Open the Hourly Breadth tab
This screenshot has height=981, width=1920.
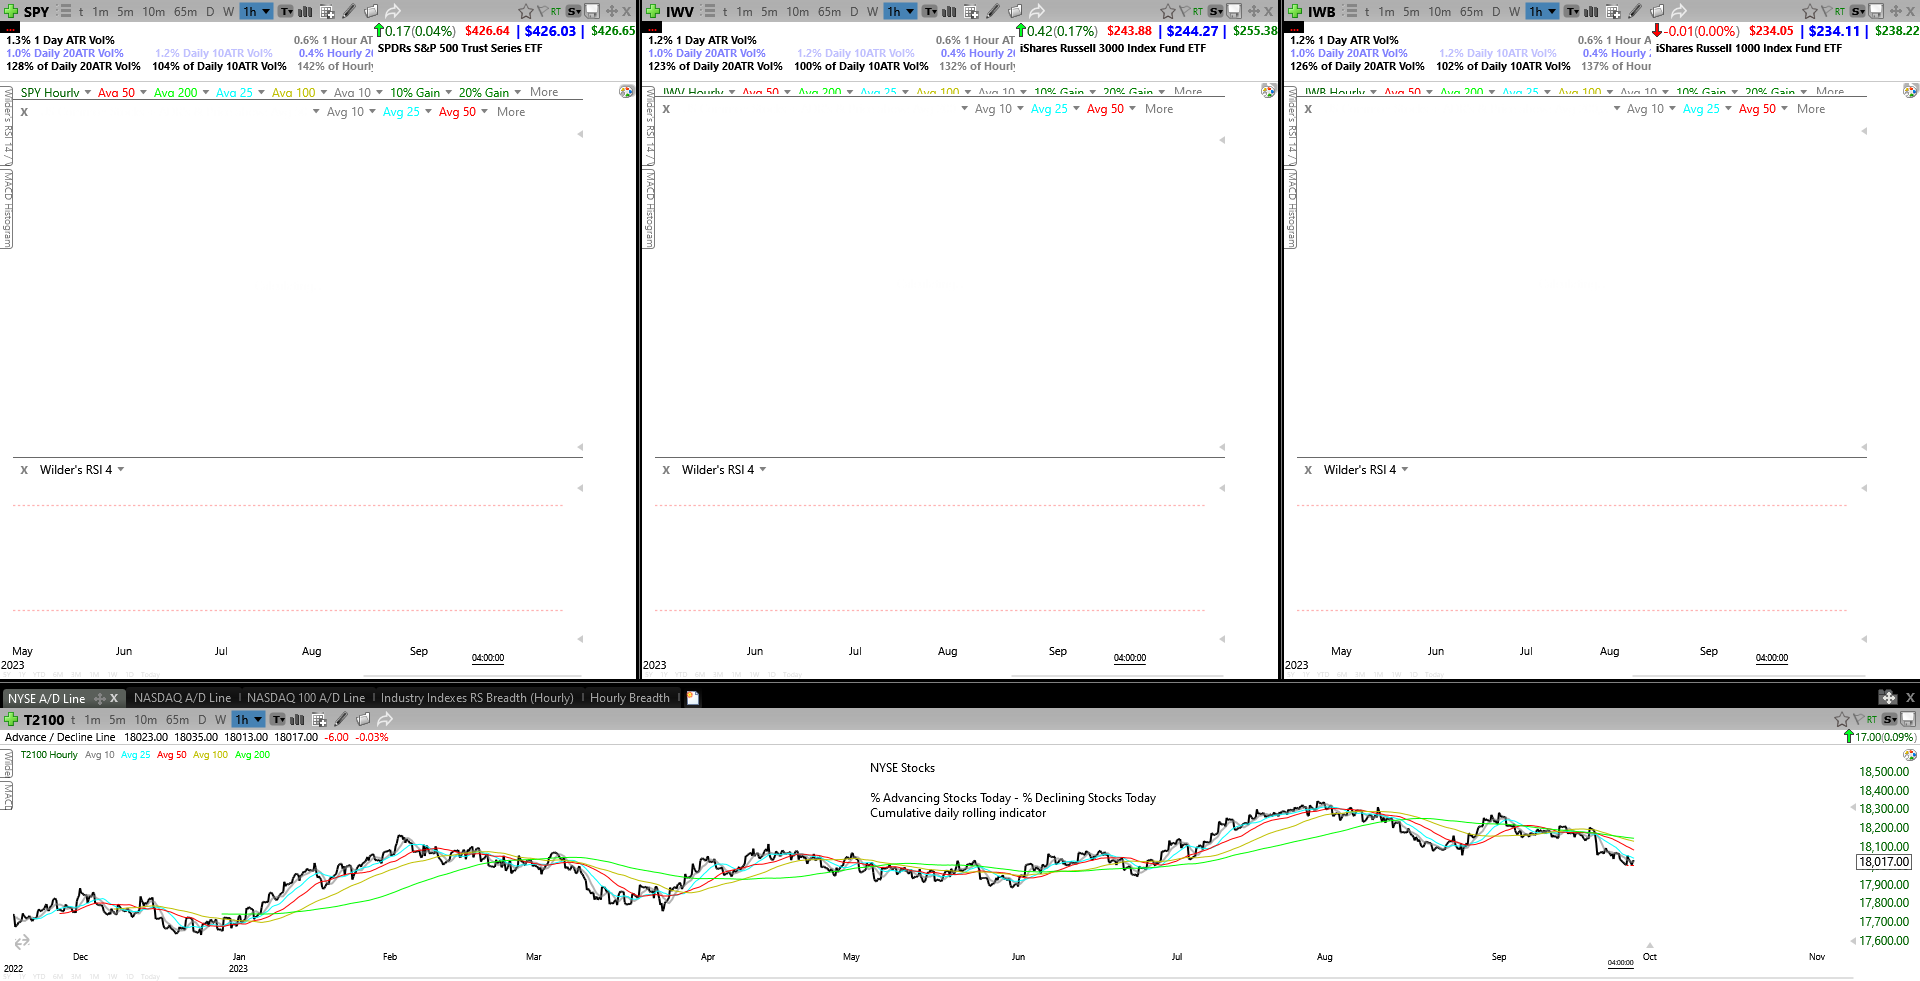click(x=629, y=698)
